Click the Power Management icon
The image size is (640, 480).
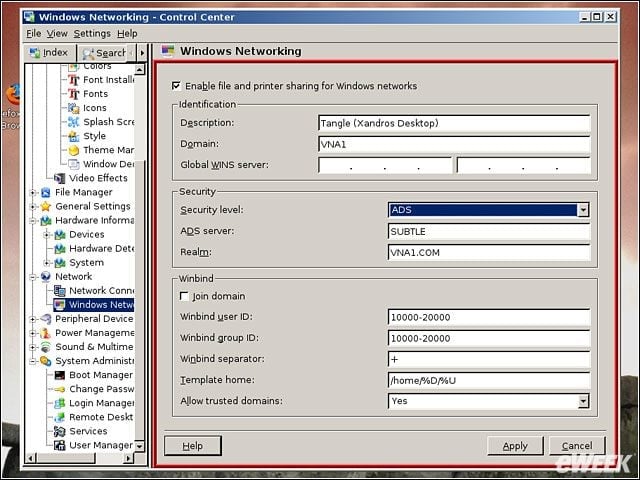(46, 333)
